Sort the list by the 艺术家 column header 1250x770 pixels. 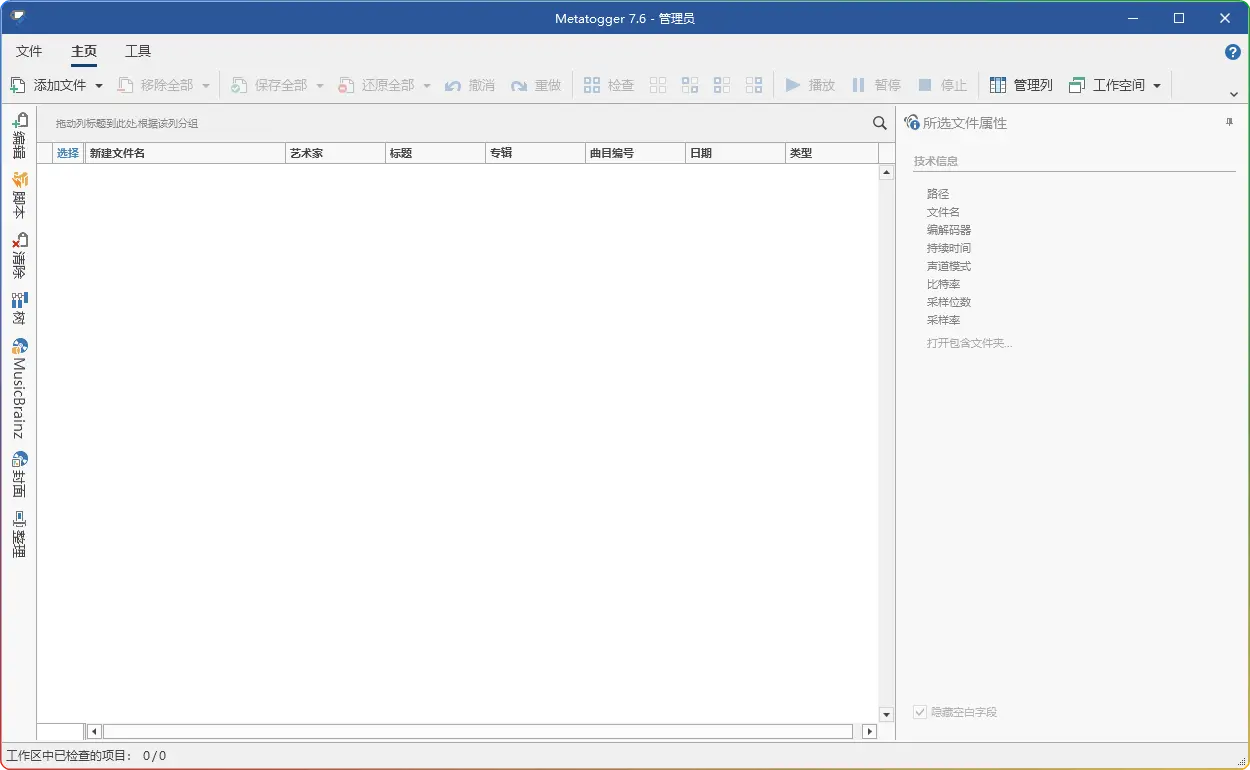tap(334, 153)
